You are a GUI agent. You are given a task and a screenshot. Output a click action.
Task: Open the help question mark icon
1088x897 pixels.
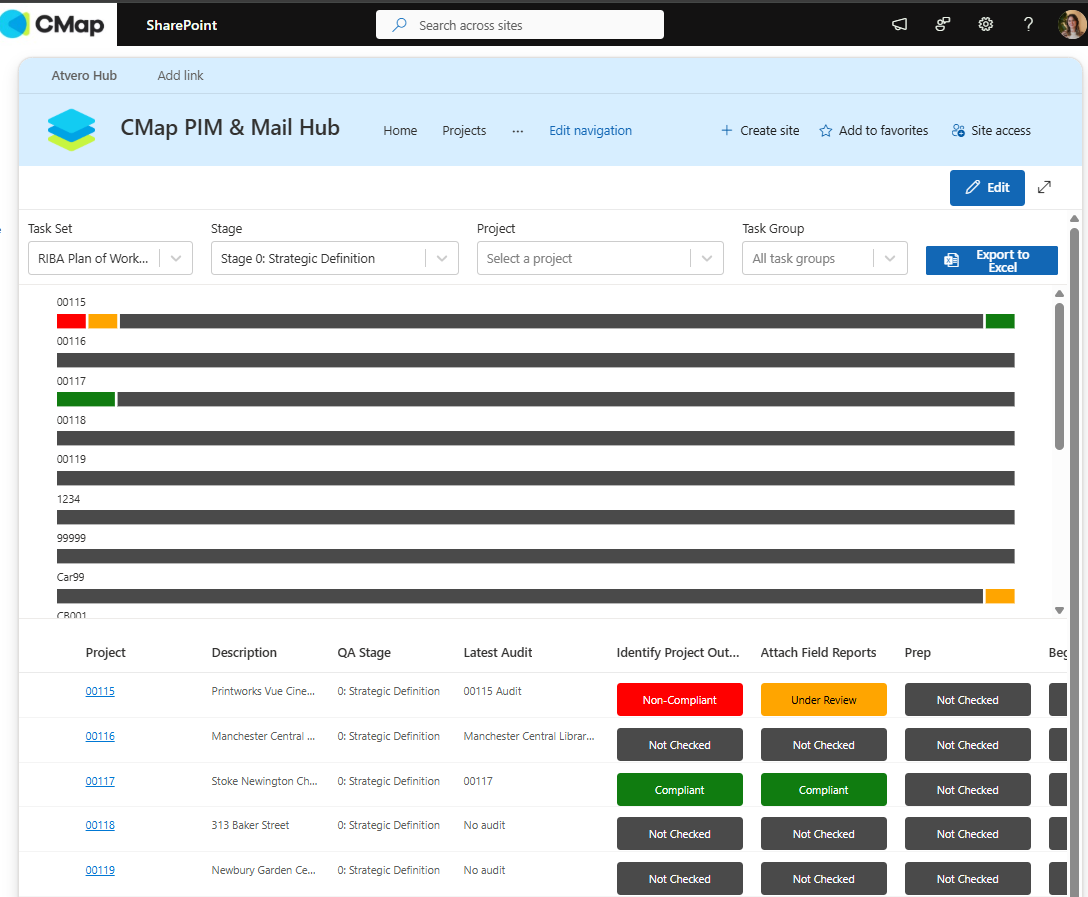pos(1028,25)
